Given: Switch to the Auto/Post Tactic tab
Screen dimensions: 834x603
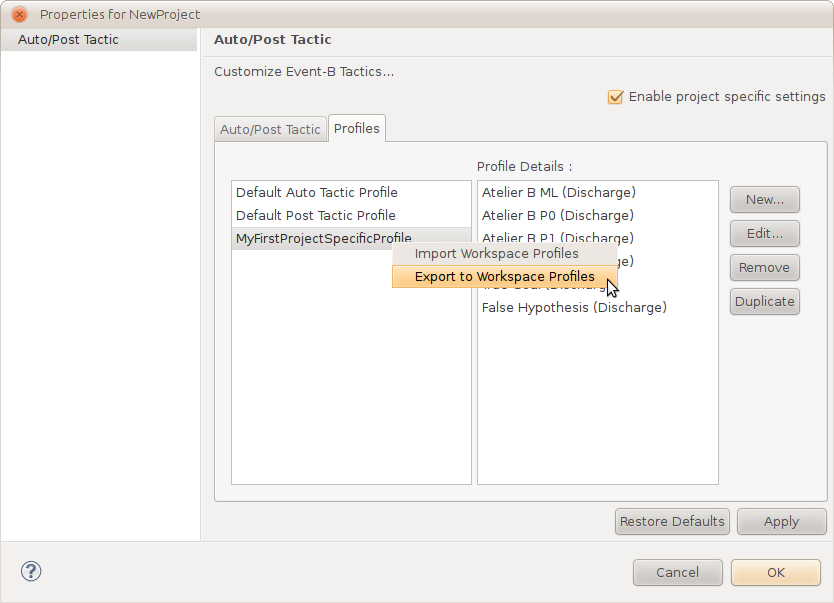Looking at the screenshot, I should [270, 129].
